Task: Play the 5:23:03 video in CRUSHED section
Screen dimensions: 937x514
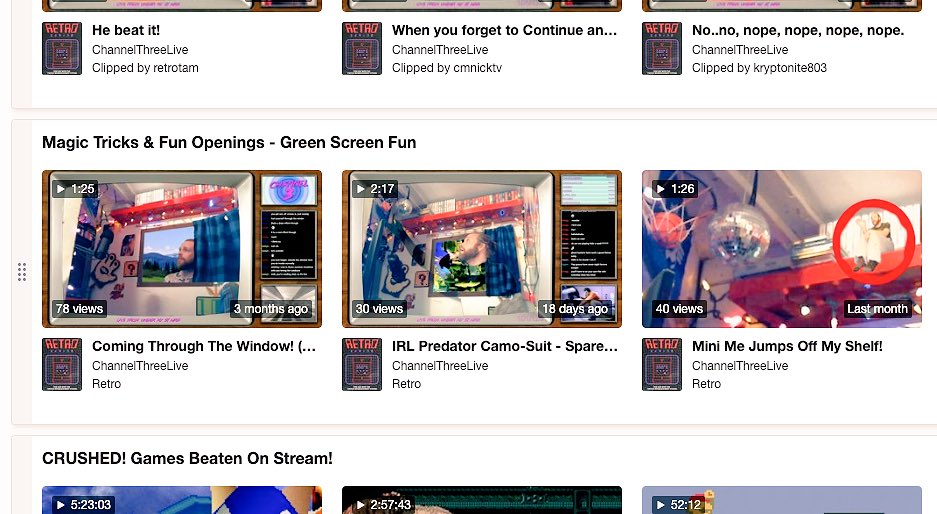Action: (x=182, y=500)
